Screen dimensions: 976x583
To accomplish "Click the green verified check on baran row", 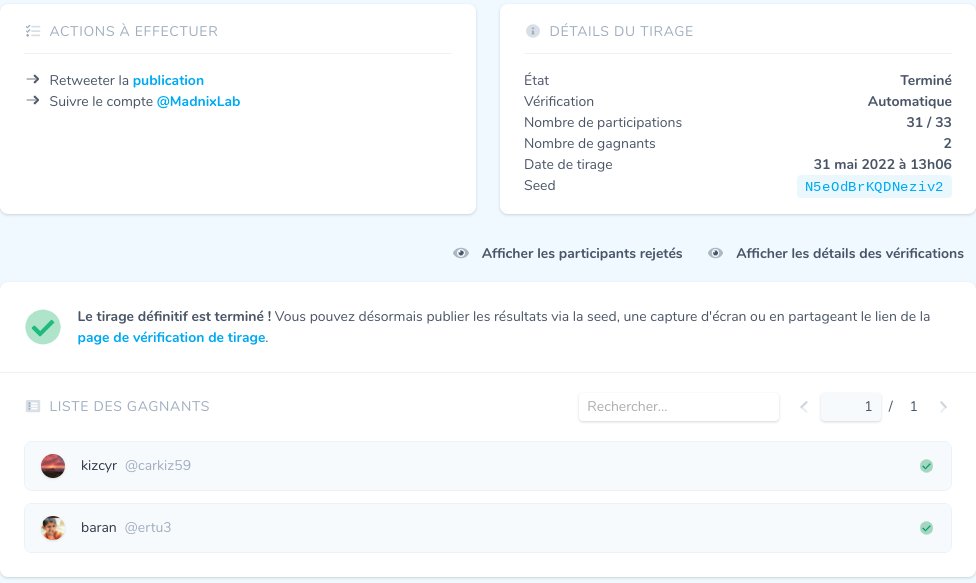I will tap(926, 528).
